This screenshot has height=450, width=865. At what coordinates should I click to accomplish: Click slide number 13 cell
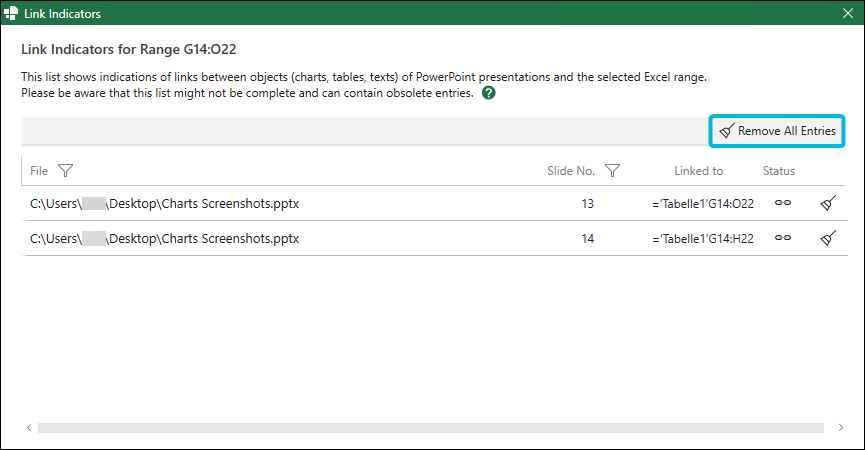(588, 203)
